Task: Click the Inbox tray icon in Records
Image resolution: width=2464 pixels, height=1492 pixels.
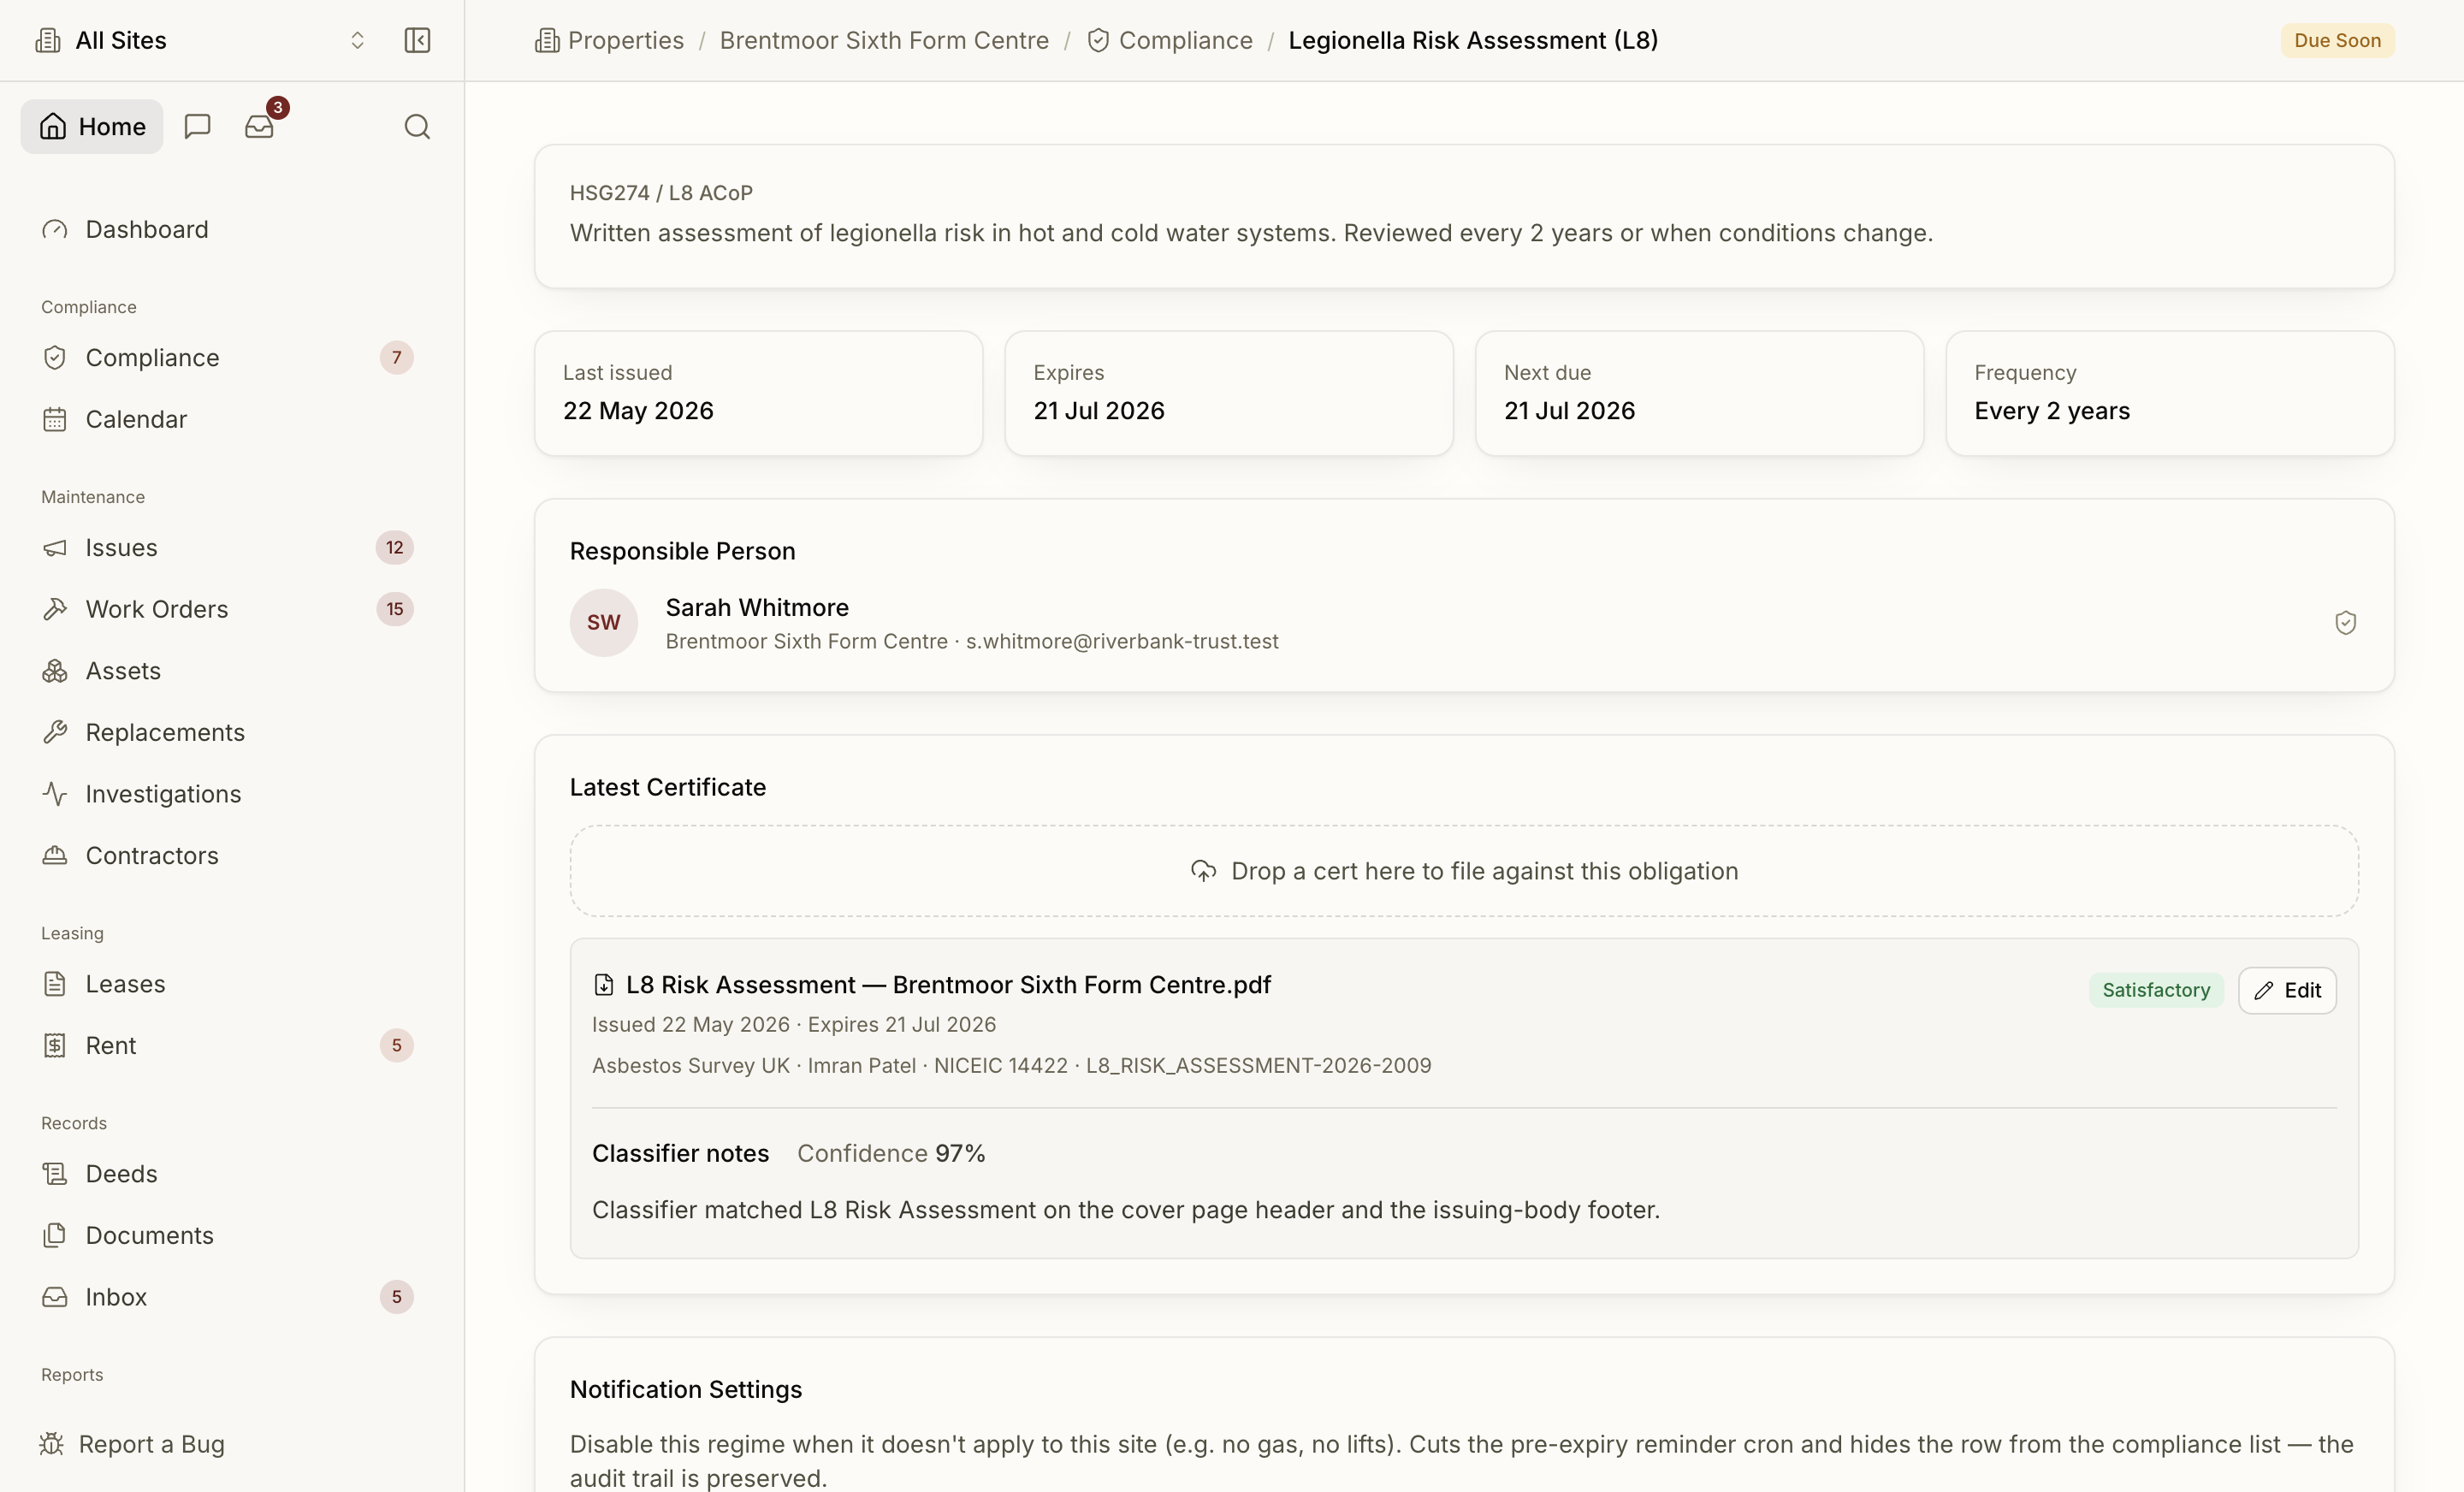Action: (55, 1296)
